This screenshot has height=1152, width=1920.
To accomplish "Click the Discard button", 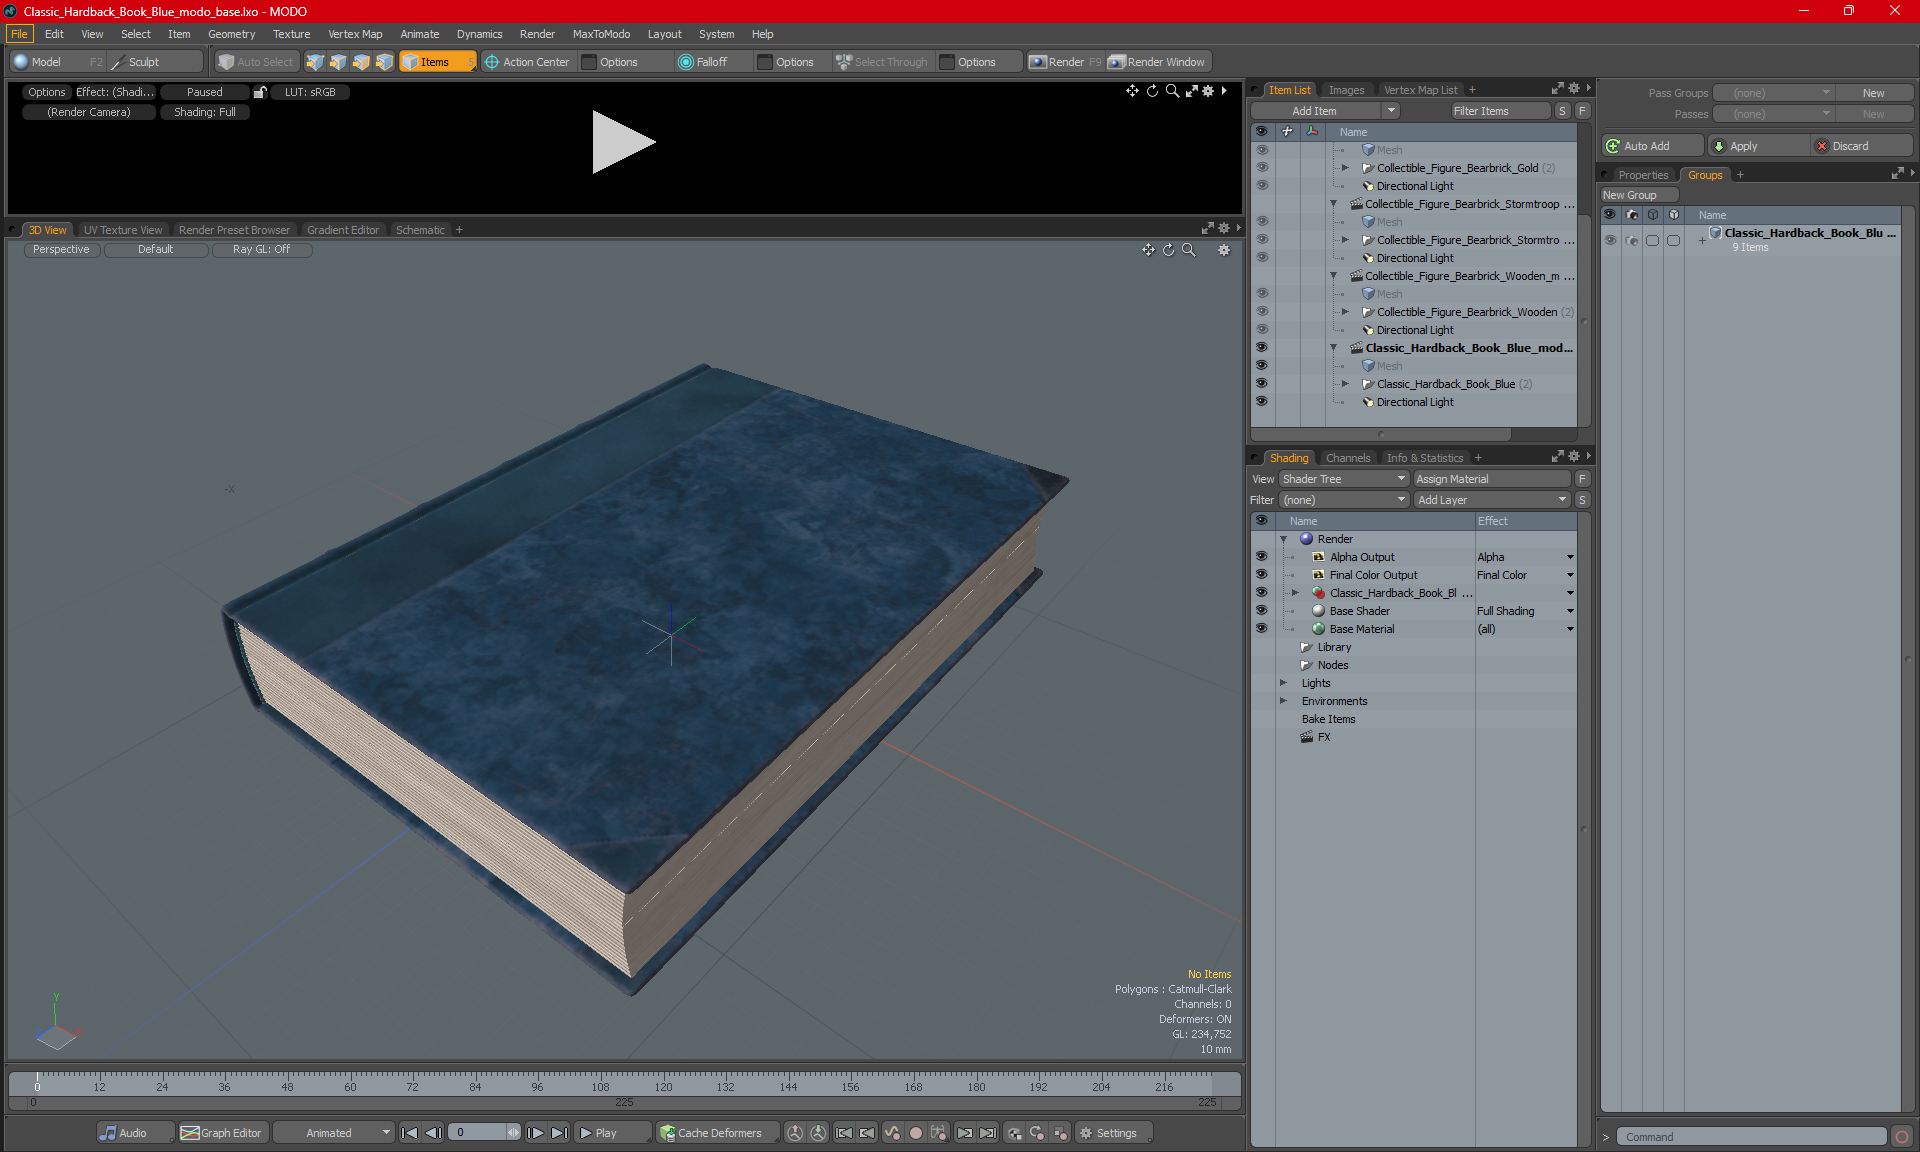I will [1862, 146].
